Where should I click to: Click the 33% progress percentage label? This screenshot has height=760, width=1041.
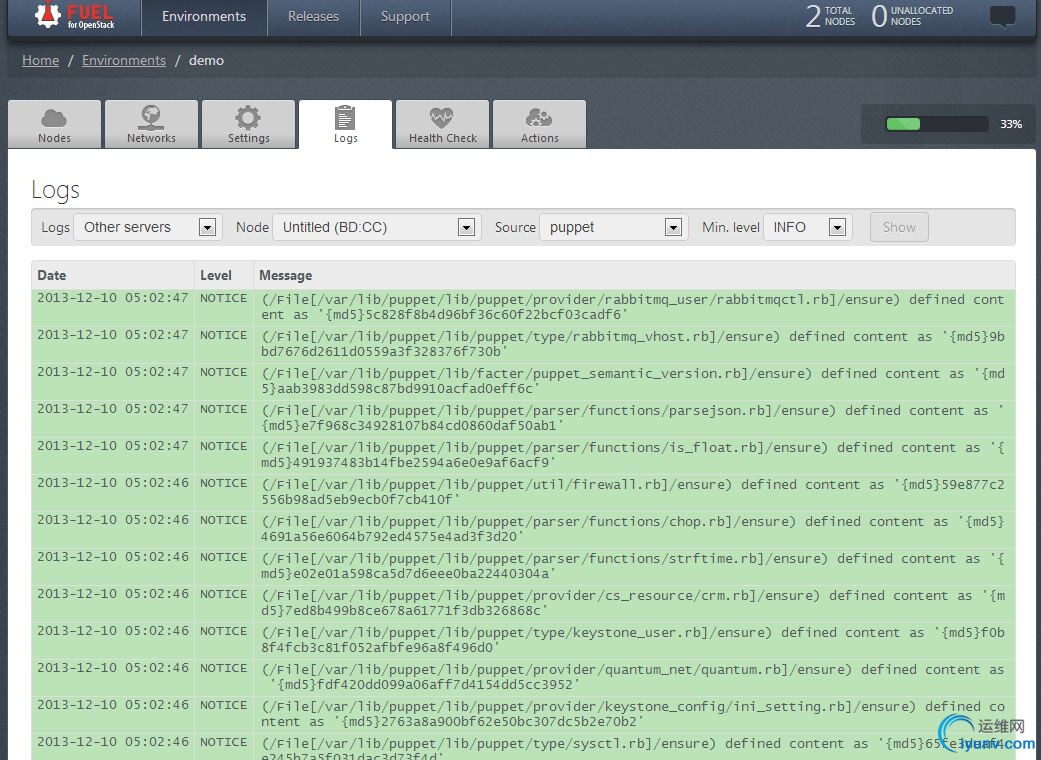pyautogui.click(x=1011, y=124)
